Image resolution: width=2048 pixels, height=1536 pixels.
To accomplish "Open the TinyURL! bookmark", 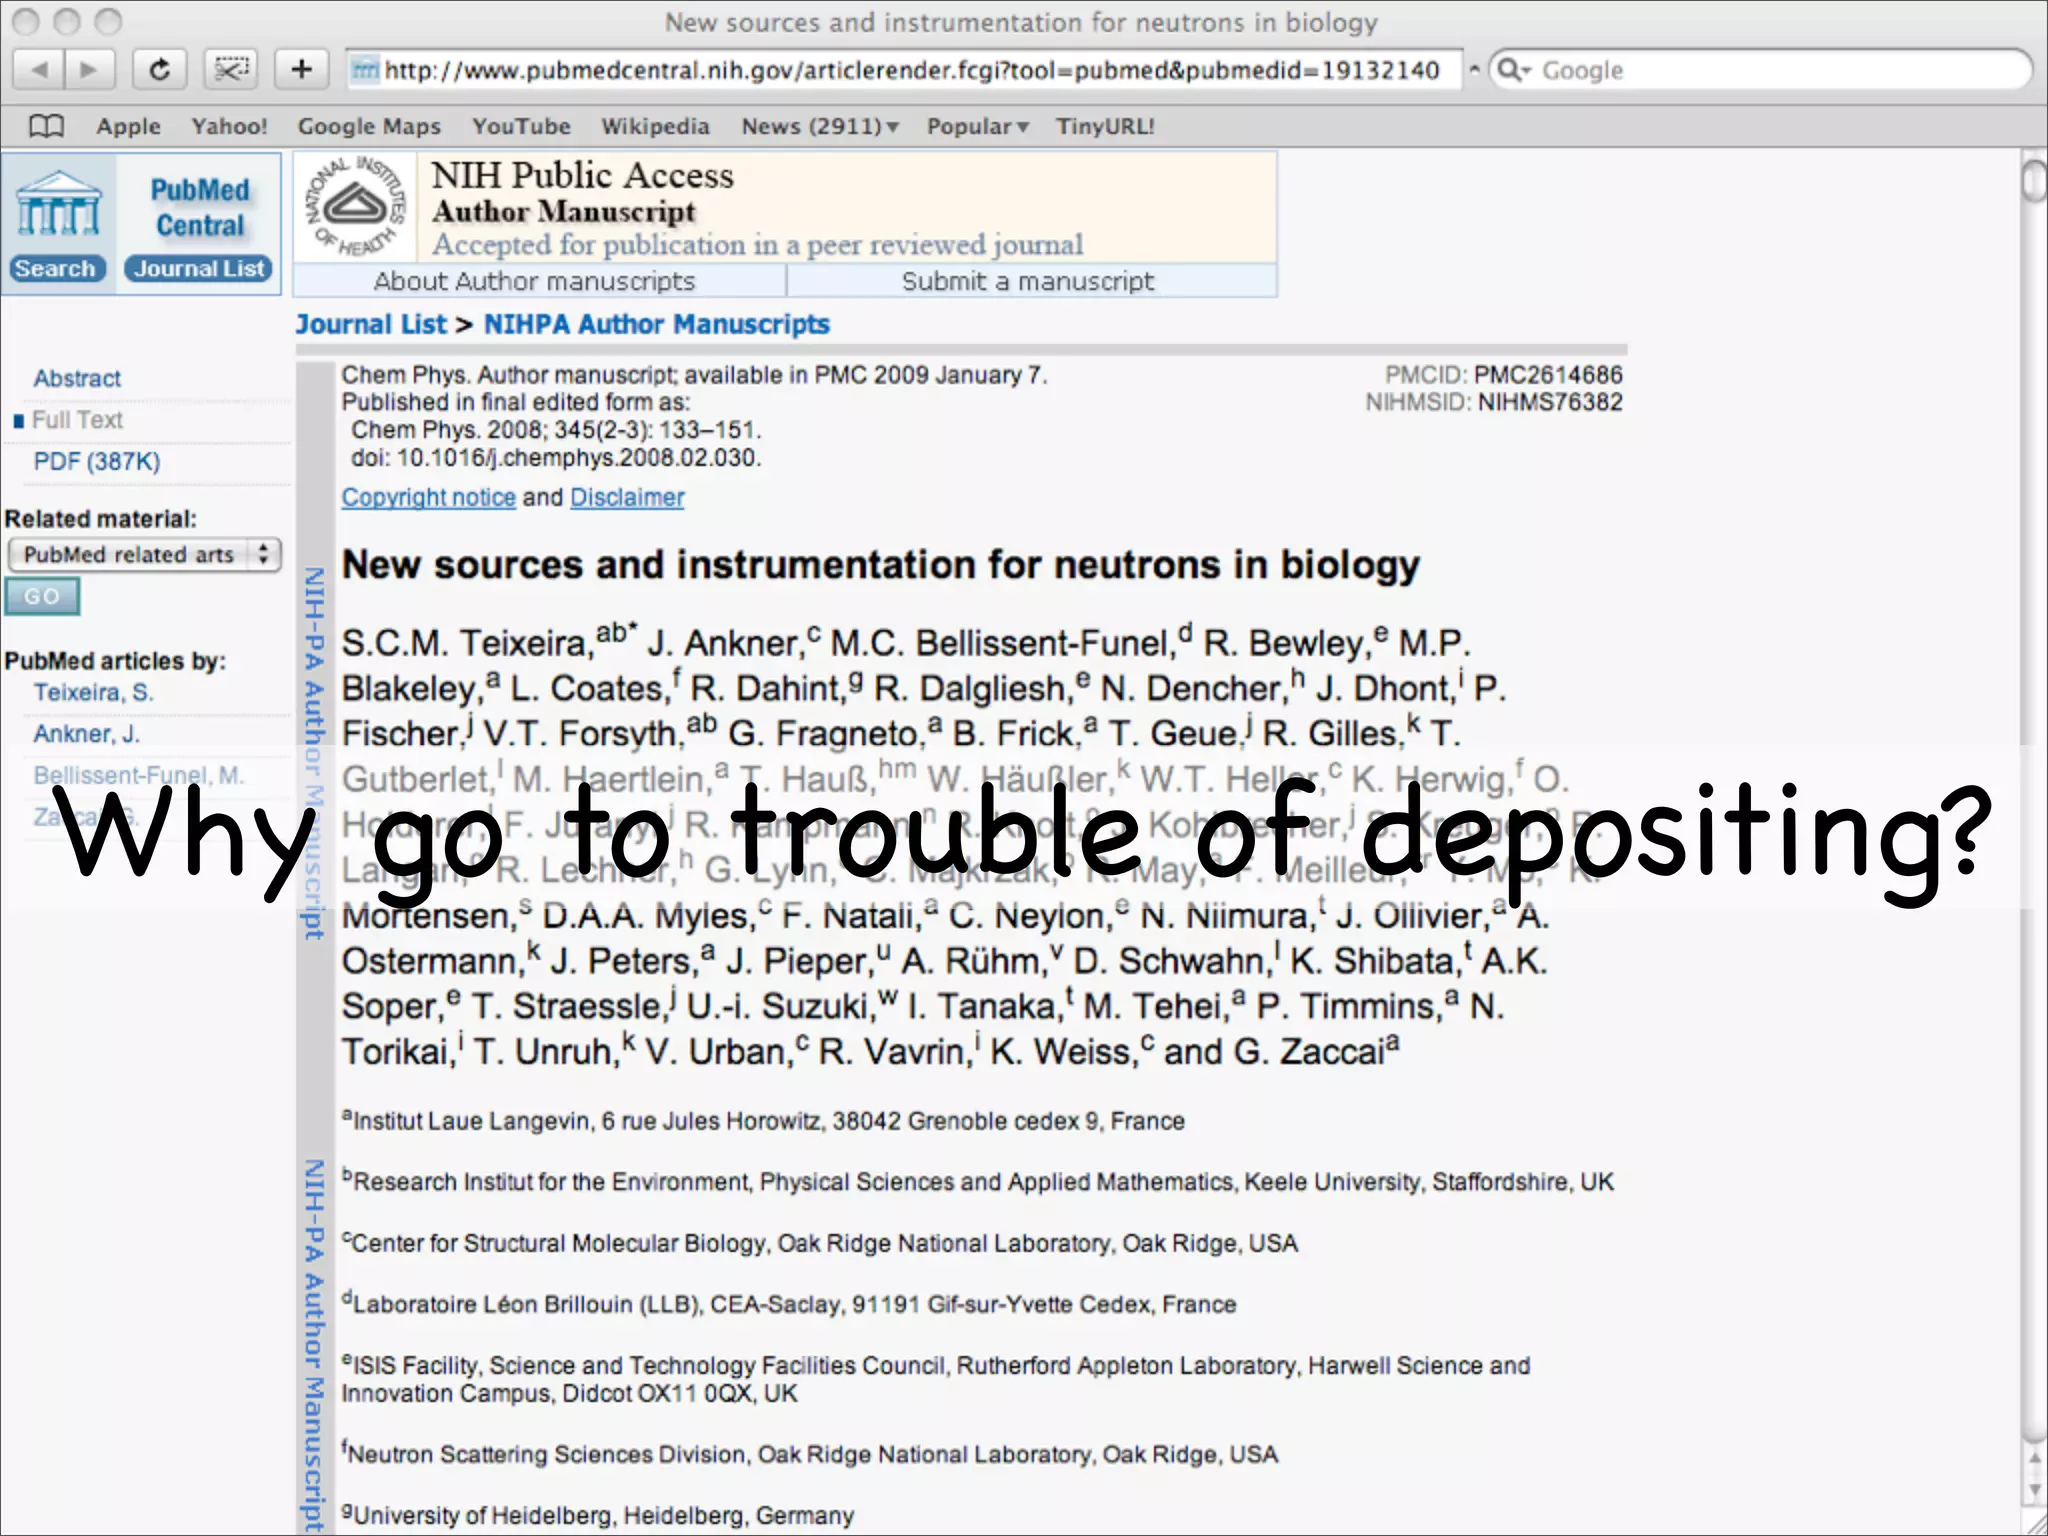I will (1105, 127).
